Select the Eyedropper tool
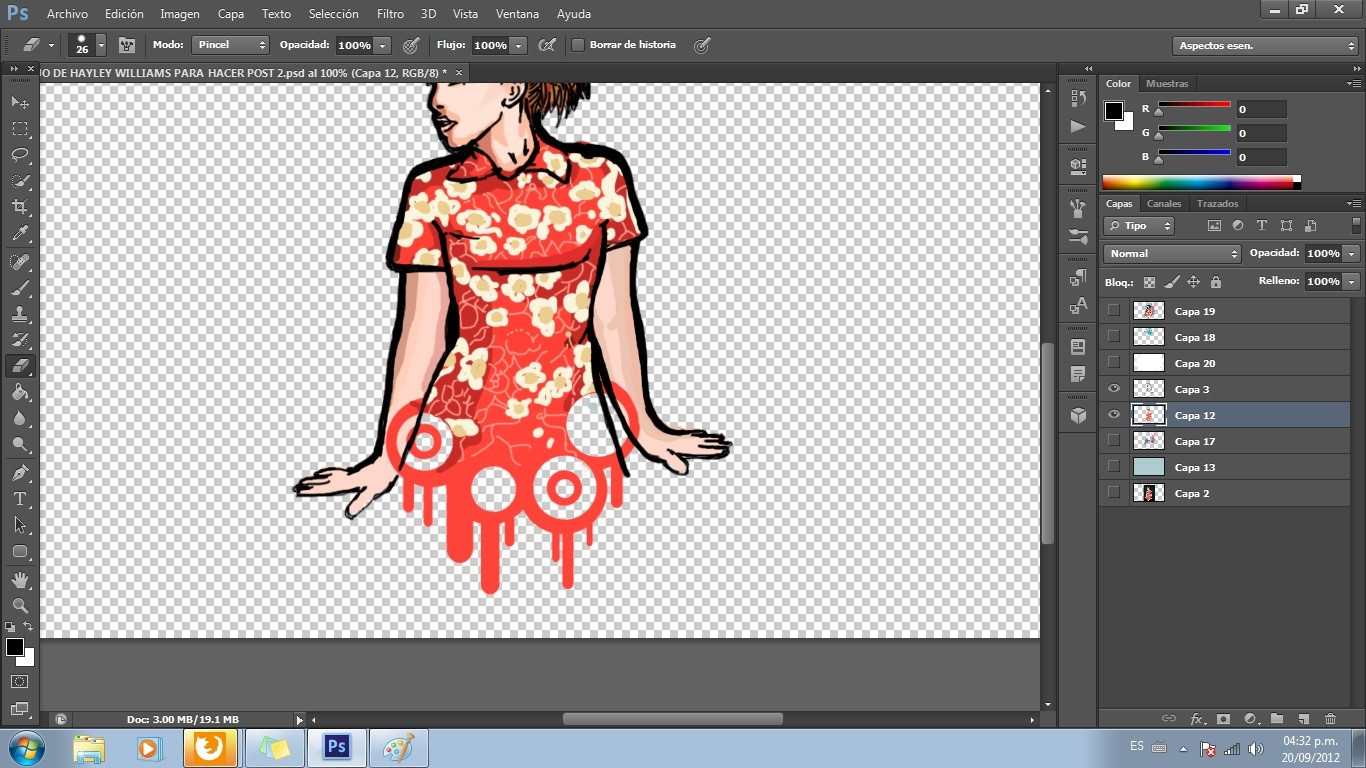The width and height of the screenshot is (1366, 768). tap(20, 233)
